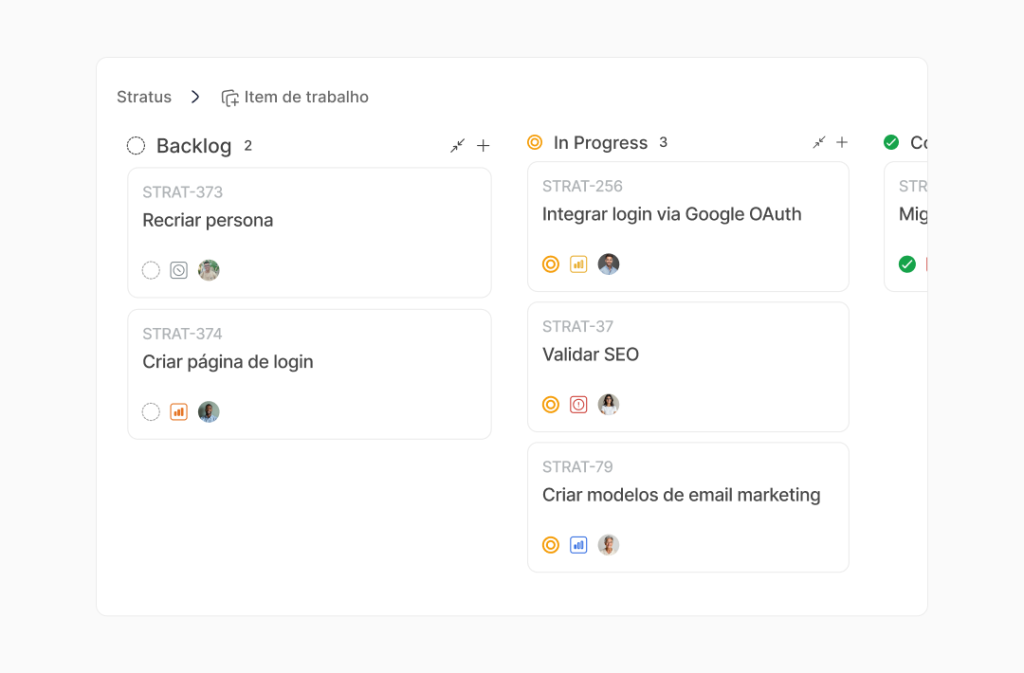This screenshot has width=1024, height=673.
Task: Click yellow priority icon on Integrar login card
Action: tap(579, 264)
